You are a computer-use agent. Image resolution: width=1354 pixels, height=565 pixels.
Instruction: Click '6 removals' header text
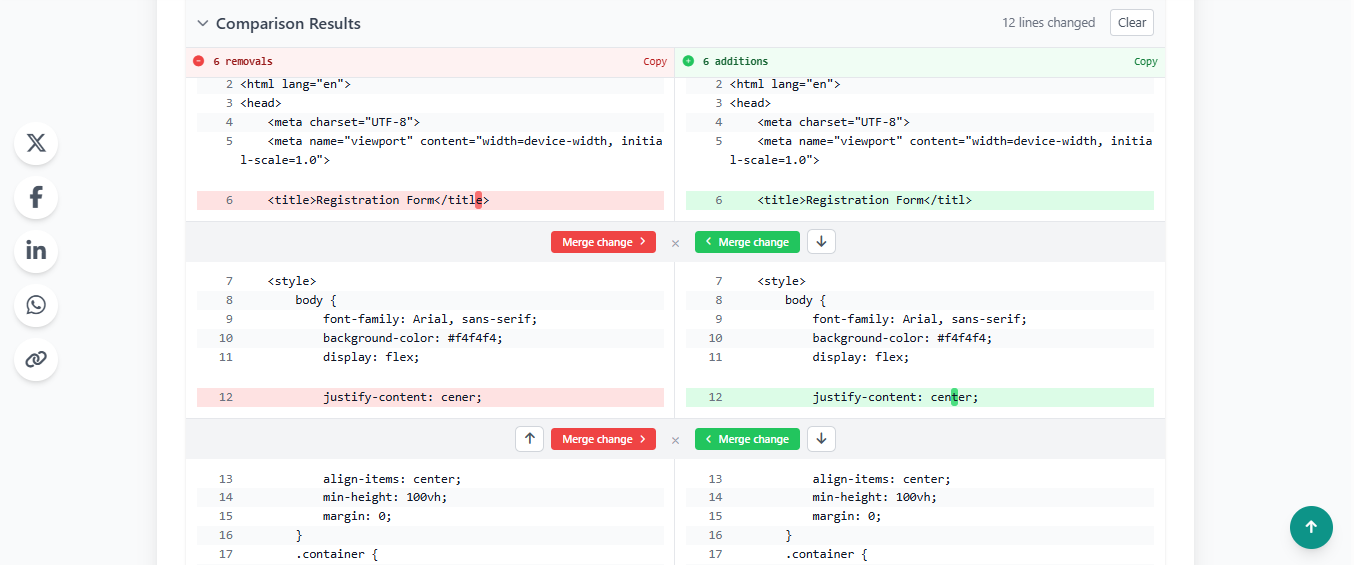click(x=242, y=62)
